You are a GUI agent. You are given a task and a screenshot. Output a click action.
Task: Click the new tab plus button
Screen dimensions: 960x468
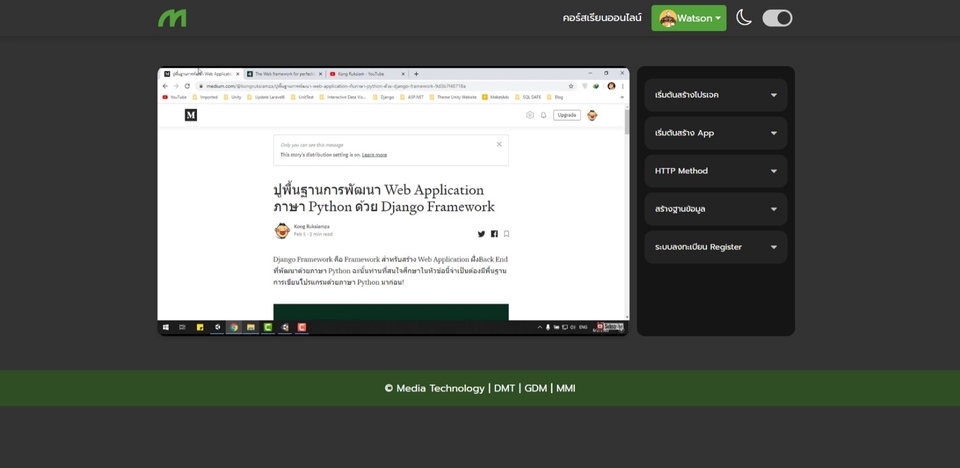[x=416, y=74]
